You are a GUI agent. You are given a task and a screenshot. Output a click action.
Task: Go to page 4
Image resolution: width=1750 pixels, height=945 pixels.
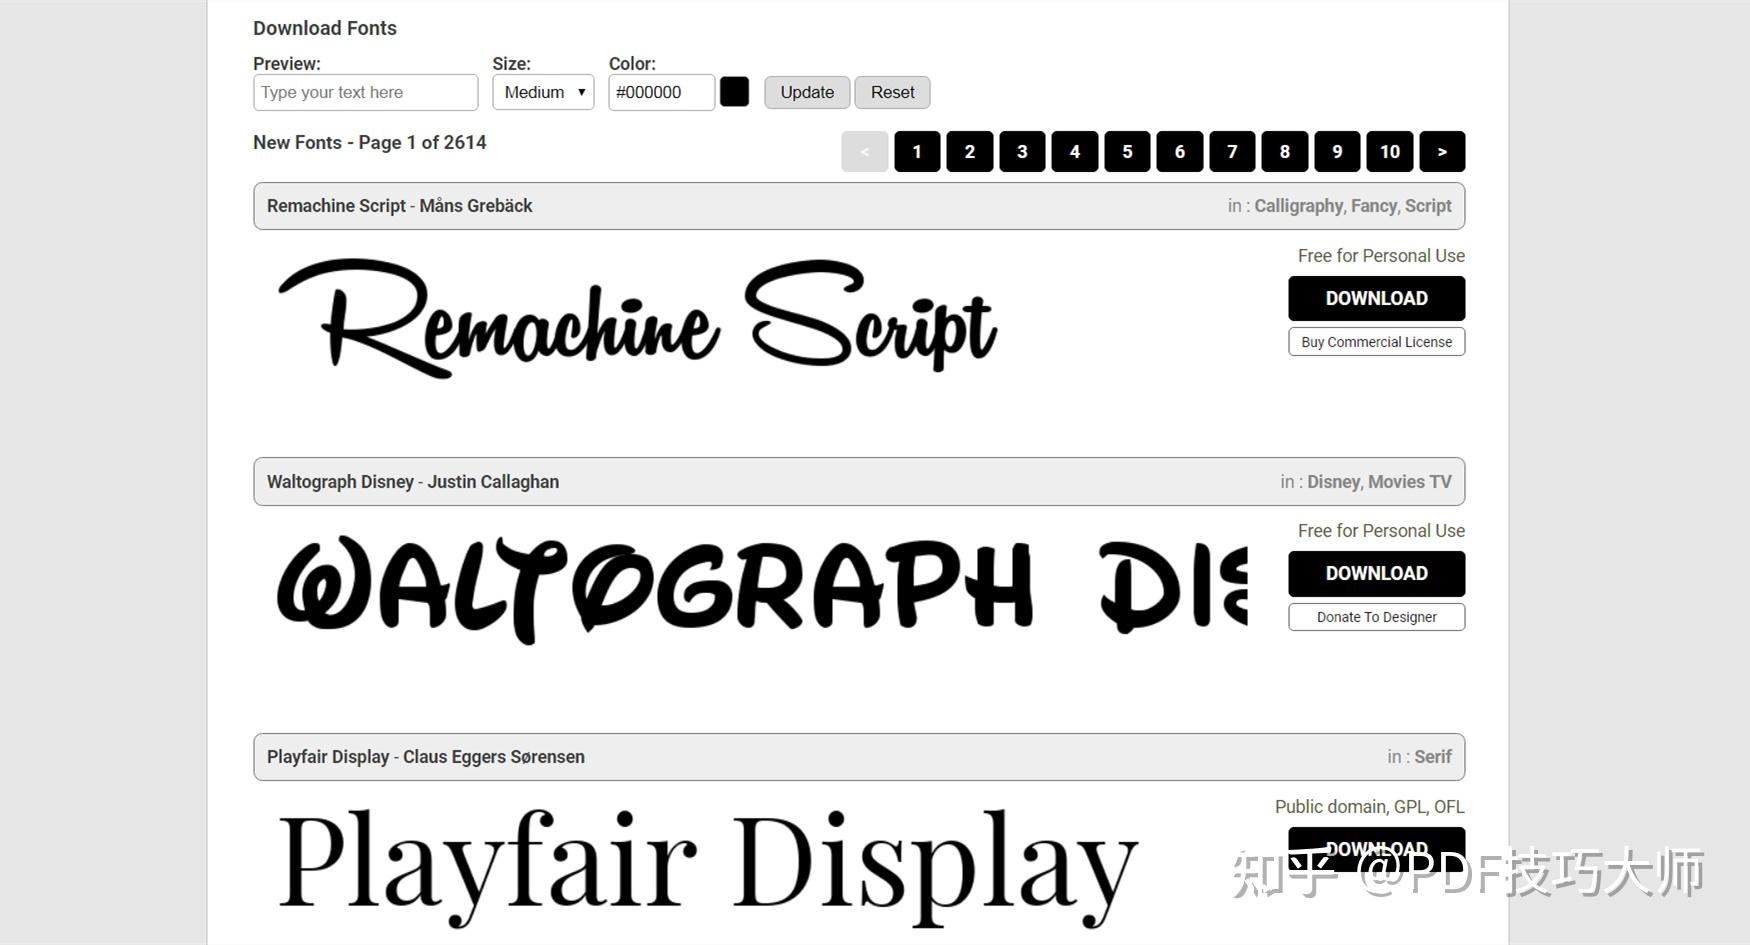pyautogui.click(x=1075, y=151)
